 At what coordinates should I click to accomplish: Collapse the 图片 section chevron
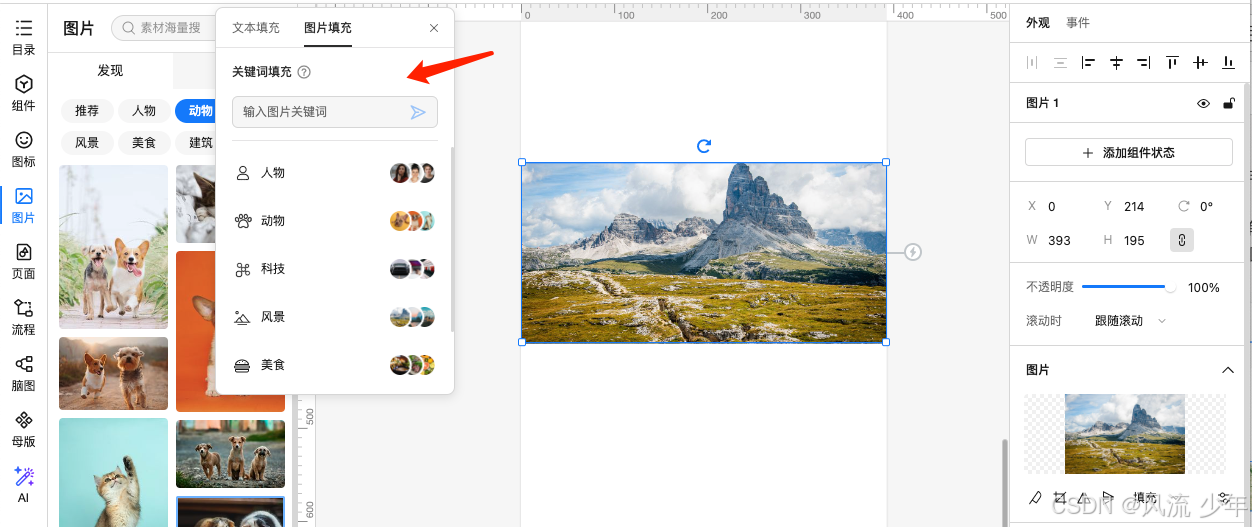coord(1228,370)
